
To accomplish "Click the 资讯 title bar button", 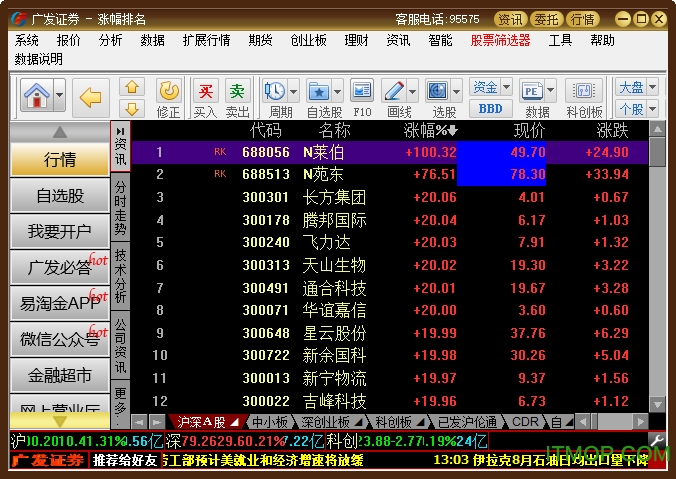I will (510, 19).
